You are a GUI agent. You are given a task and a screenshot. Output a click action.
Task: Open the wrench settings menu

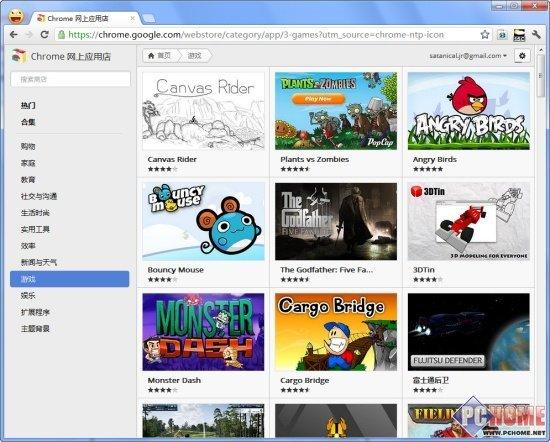(x=536, y=34)
